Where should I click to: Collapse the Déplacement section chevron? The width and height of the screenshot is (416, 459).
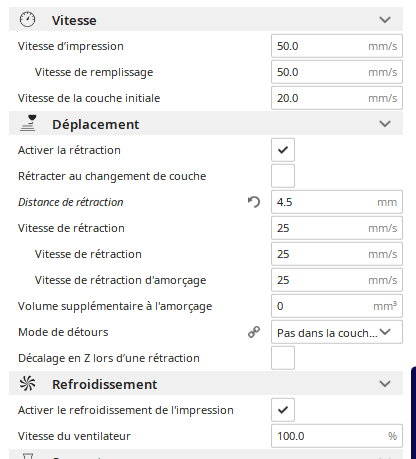click(385, 124)
